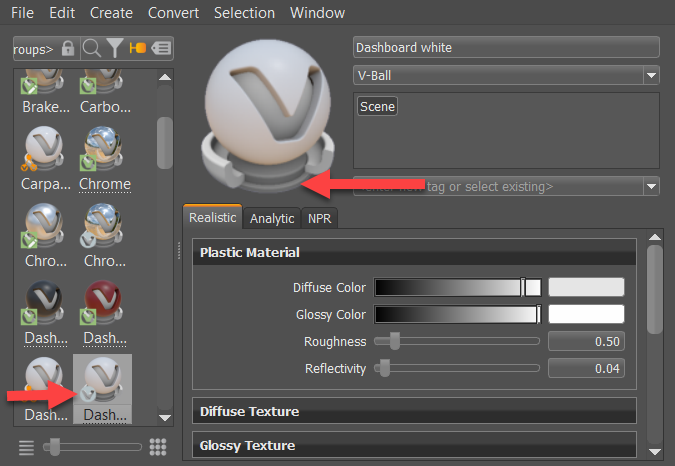
Task: Open the File menu
Action: coord(22,13)
